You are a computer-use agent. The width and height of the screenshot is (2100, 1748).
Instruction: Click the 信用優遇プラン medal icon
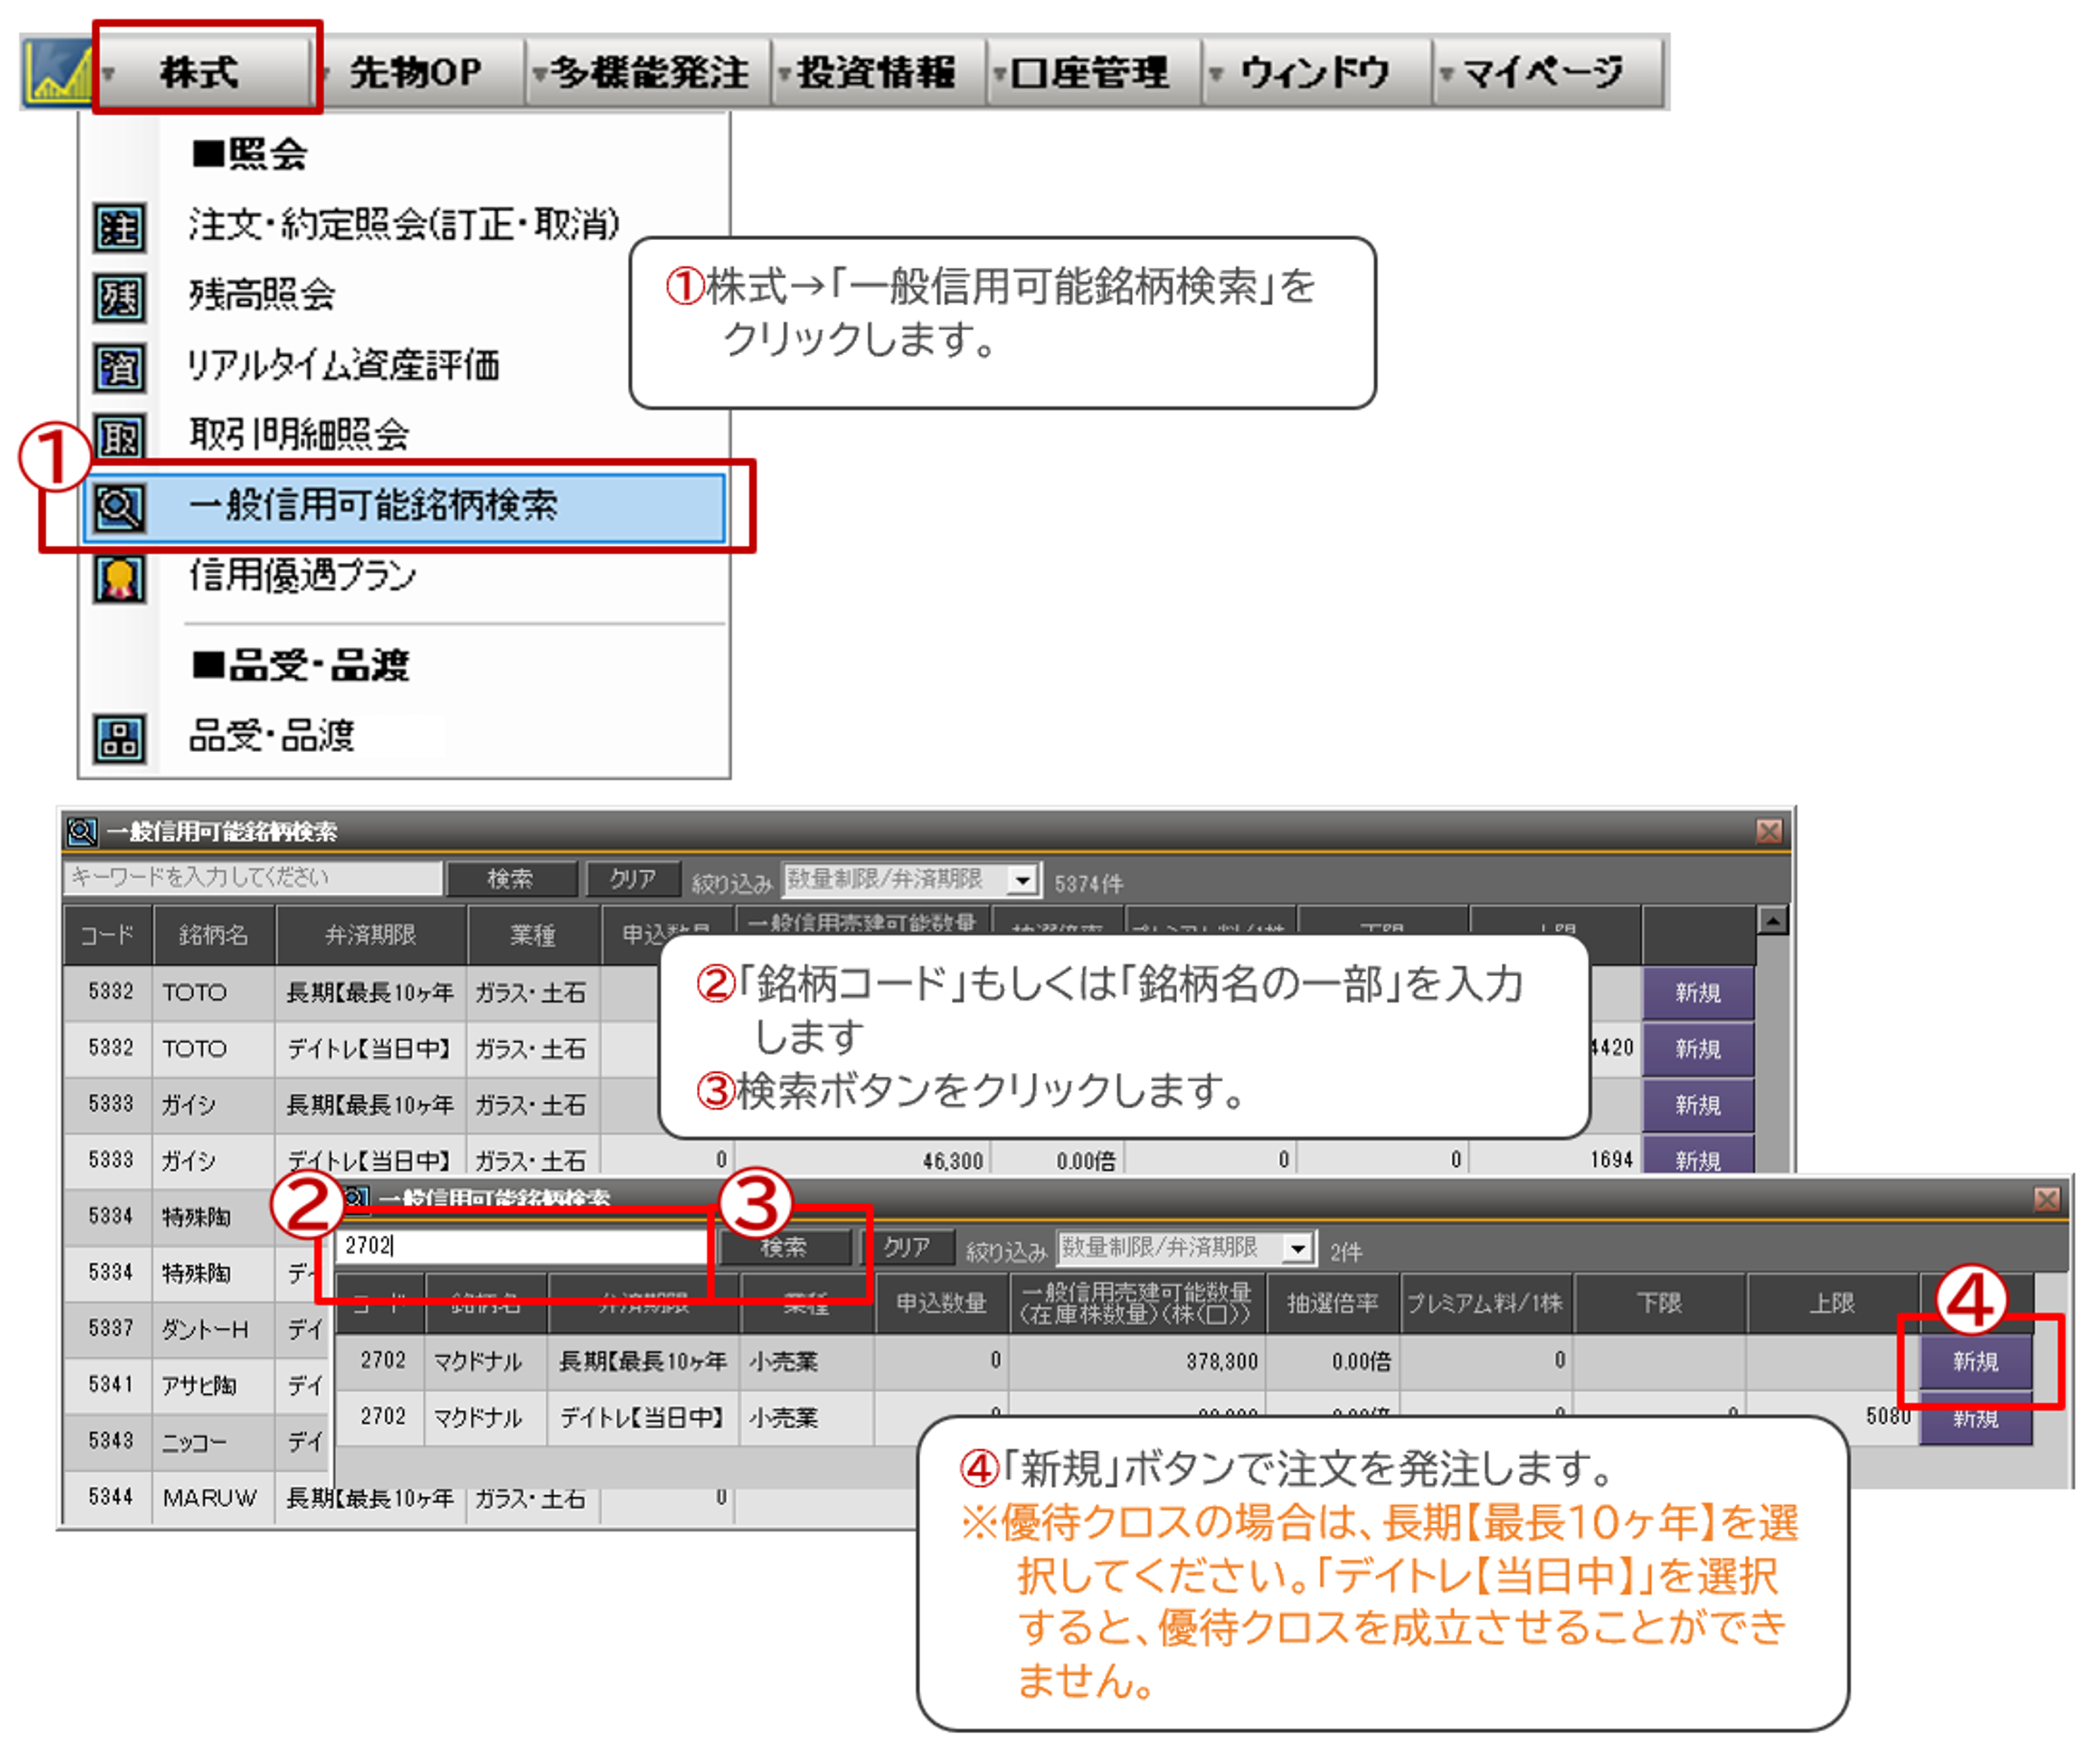coord(119,578)
